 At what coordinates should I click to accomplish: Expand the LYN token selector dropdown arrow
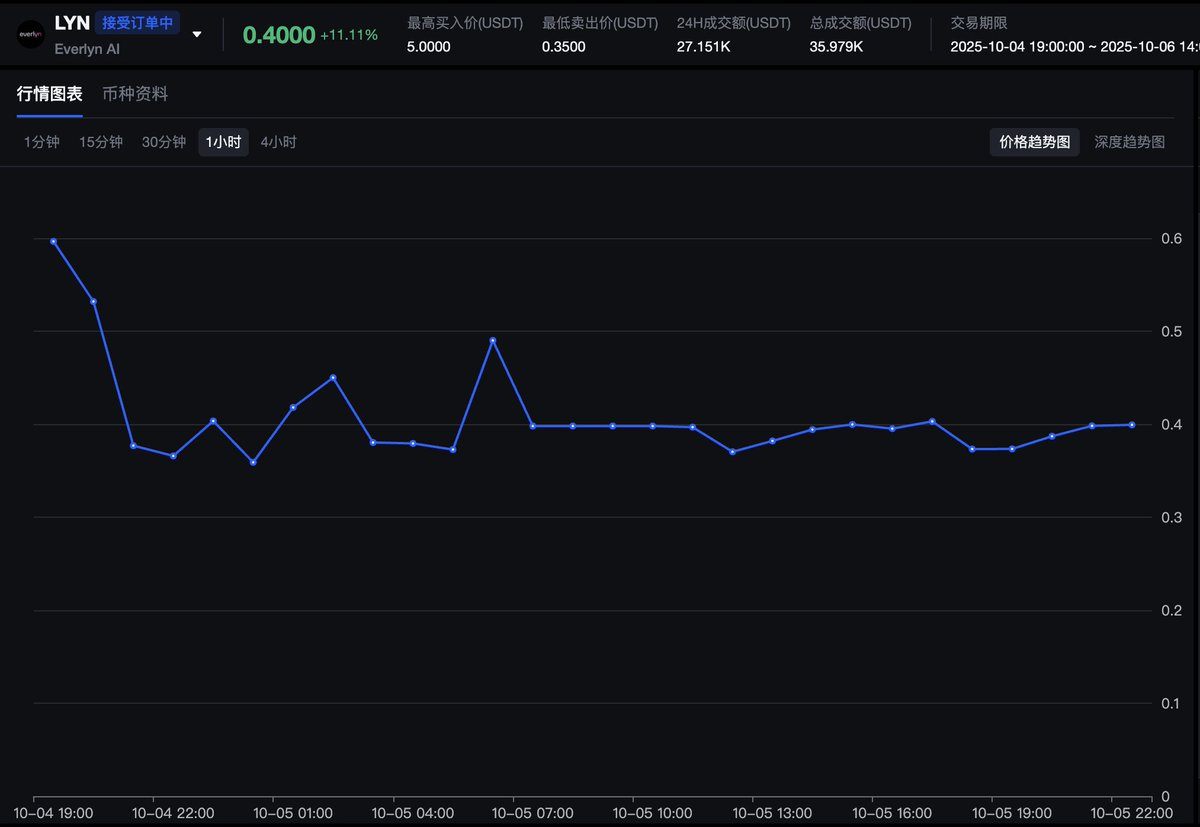tap(197, 34)
